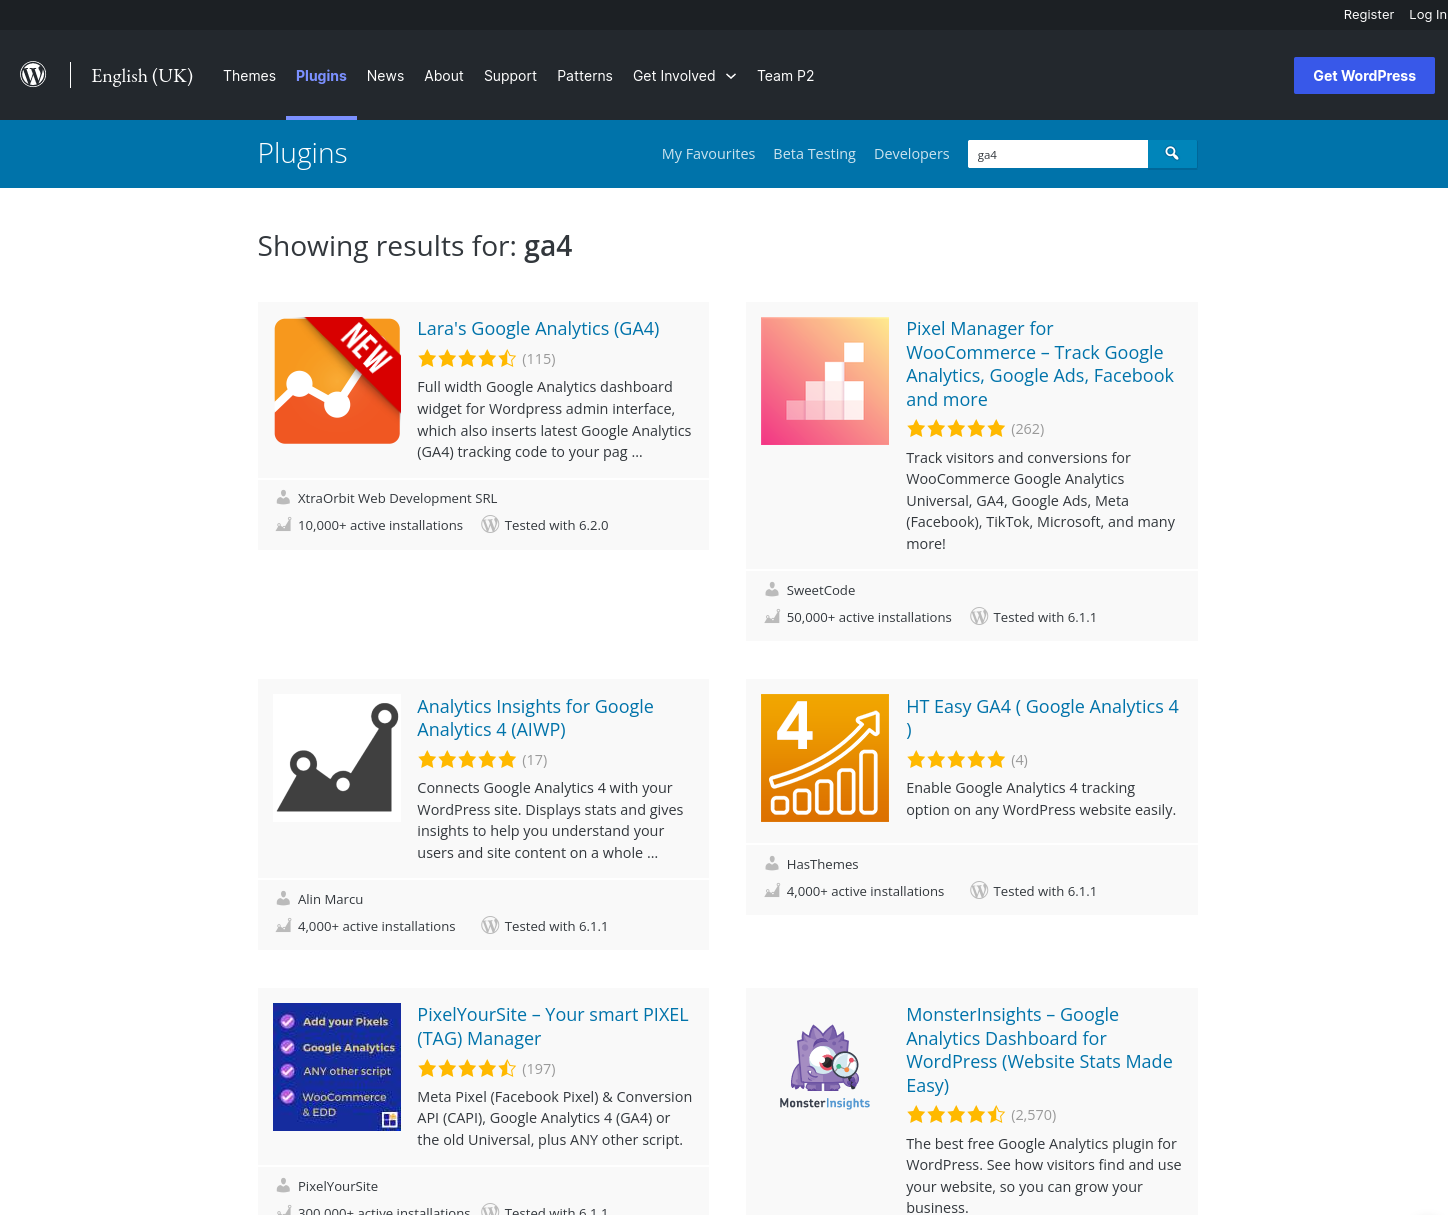
Task: Open Pixel Manager for WooCommerce plugin icon
Action: pos(825,381)
